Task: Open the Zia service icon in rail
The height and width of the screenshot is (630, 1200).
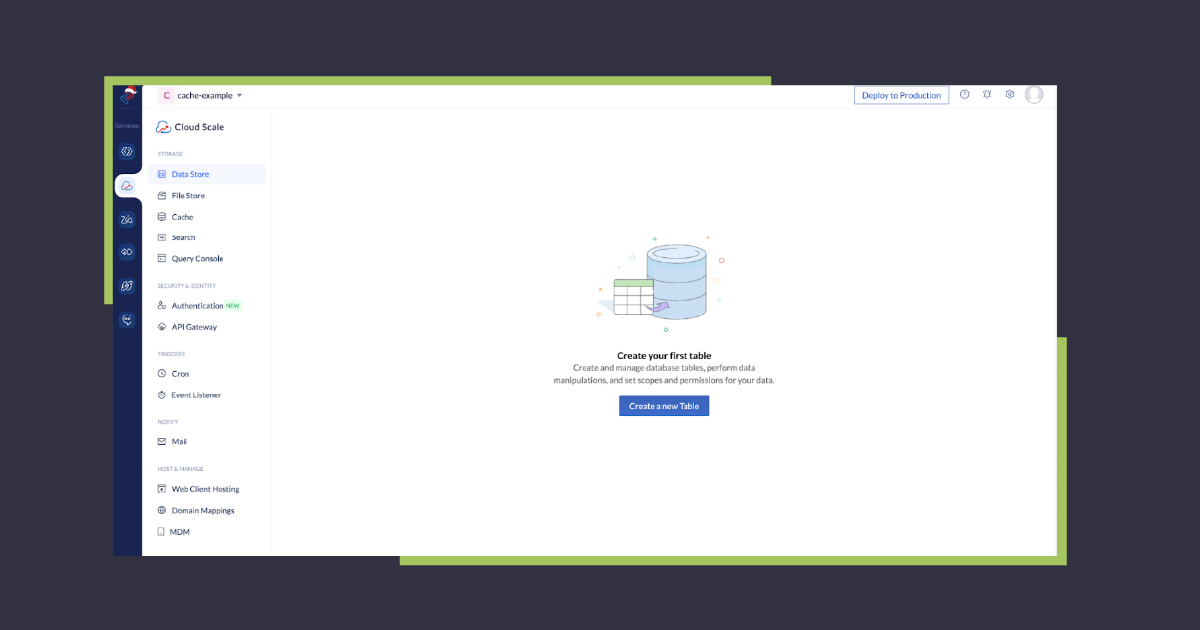Action: pos(127,220)
